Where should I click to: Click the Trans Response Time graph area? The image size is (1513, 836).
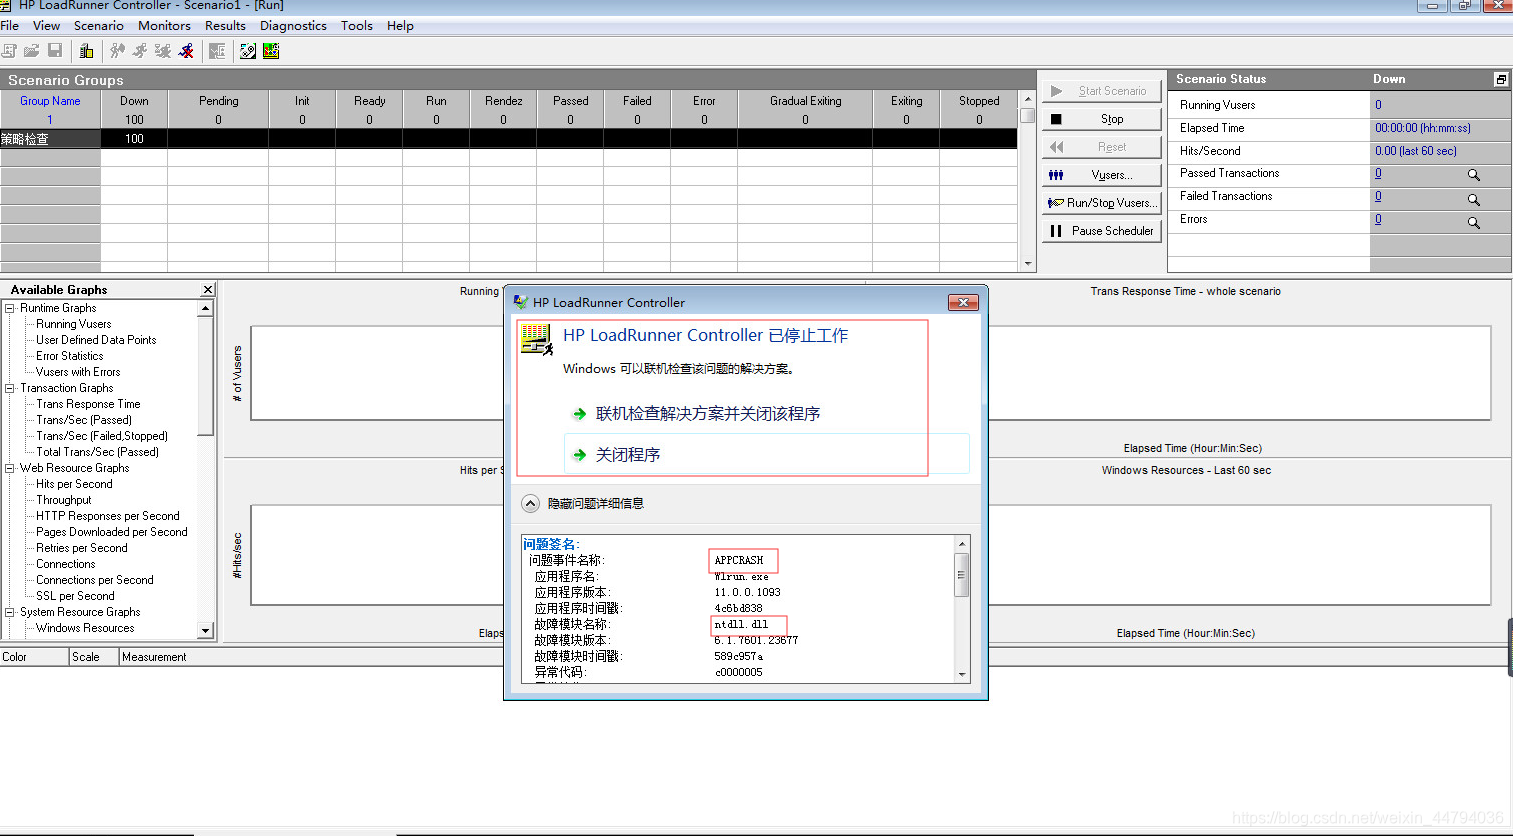1238,373
